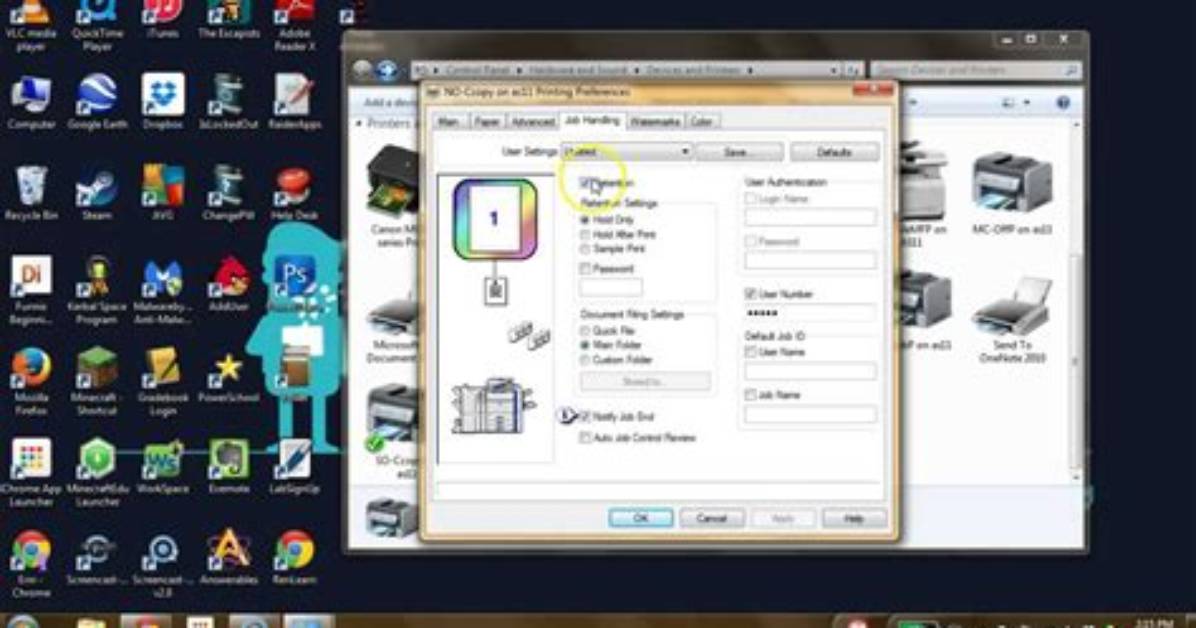Viewport: 1196px width, 628px height.
Task: Open the iTunes desktop shortcut
Action: (x=162, y=20)
